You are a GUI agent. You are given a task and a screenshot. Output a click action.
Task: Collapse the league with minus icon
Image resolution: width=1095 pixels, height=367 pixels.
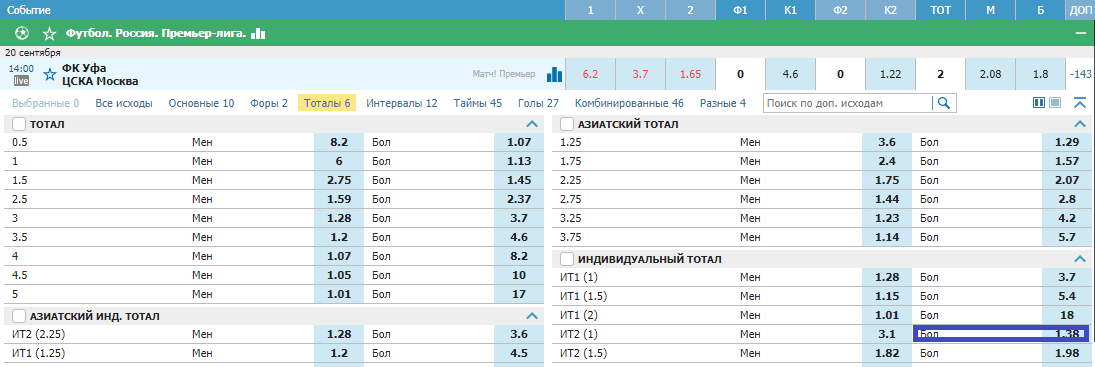tap(1082, 33)
